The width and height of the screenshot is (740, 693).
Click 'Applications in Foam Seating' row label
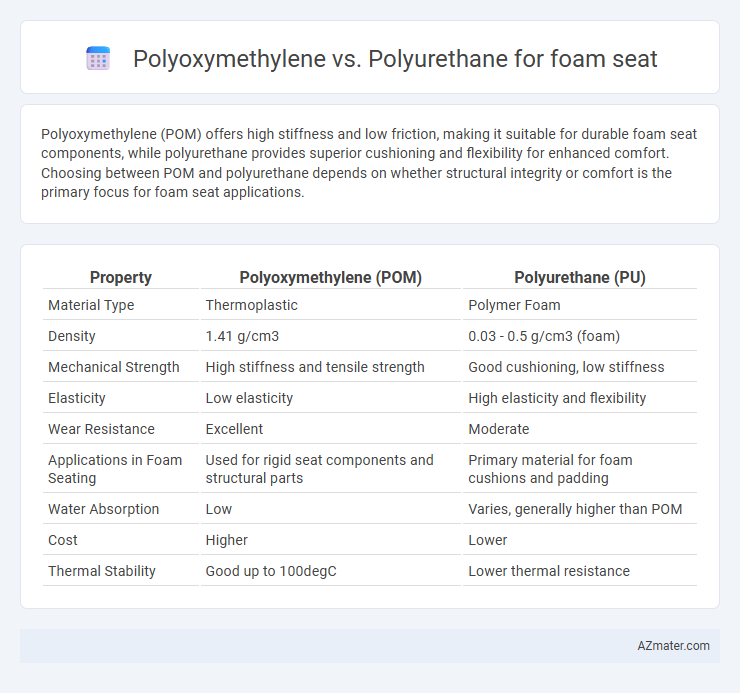click(x=115, y=469)
